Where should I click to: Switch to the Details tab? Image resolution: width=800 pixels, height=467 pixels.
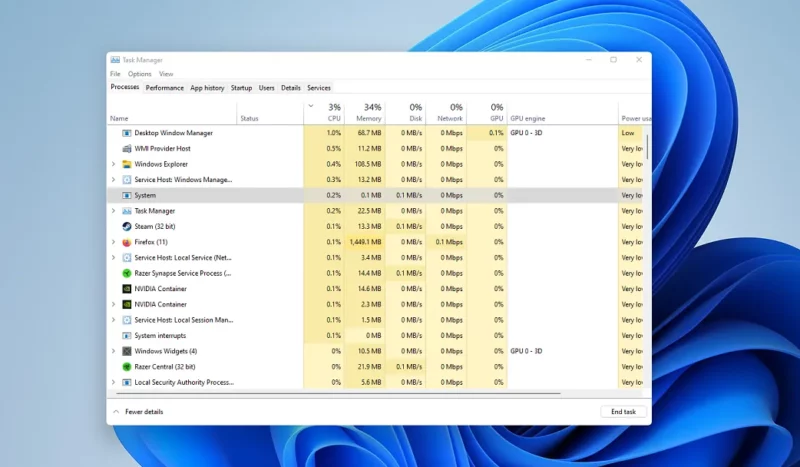click(291, 88)
